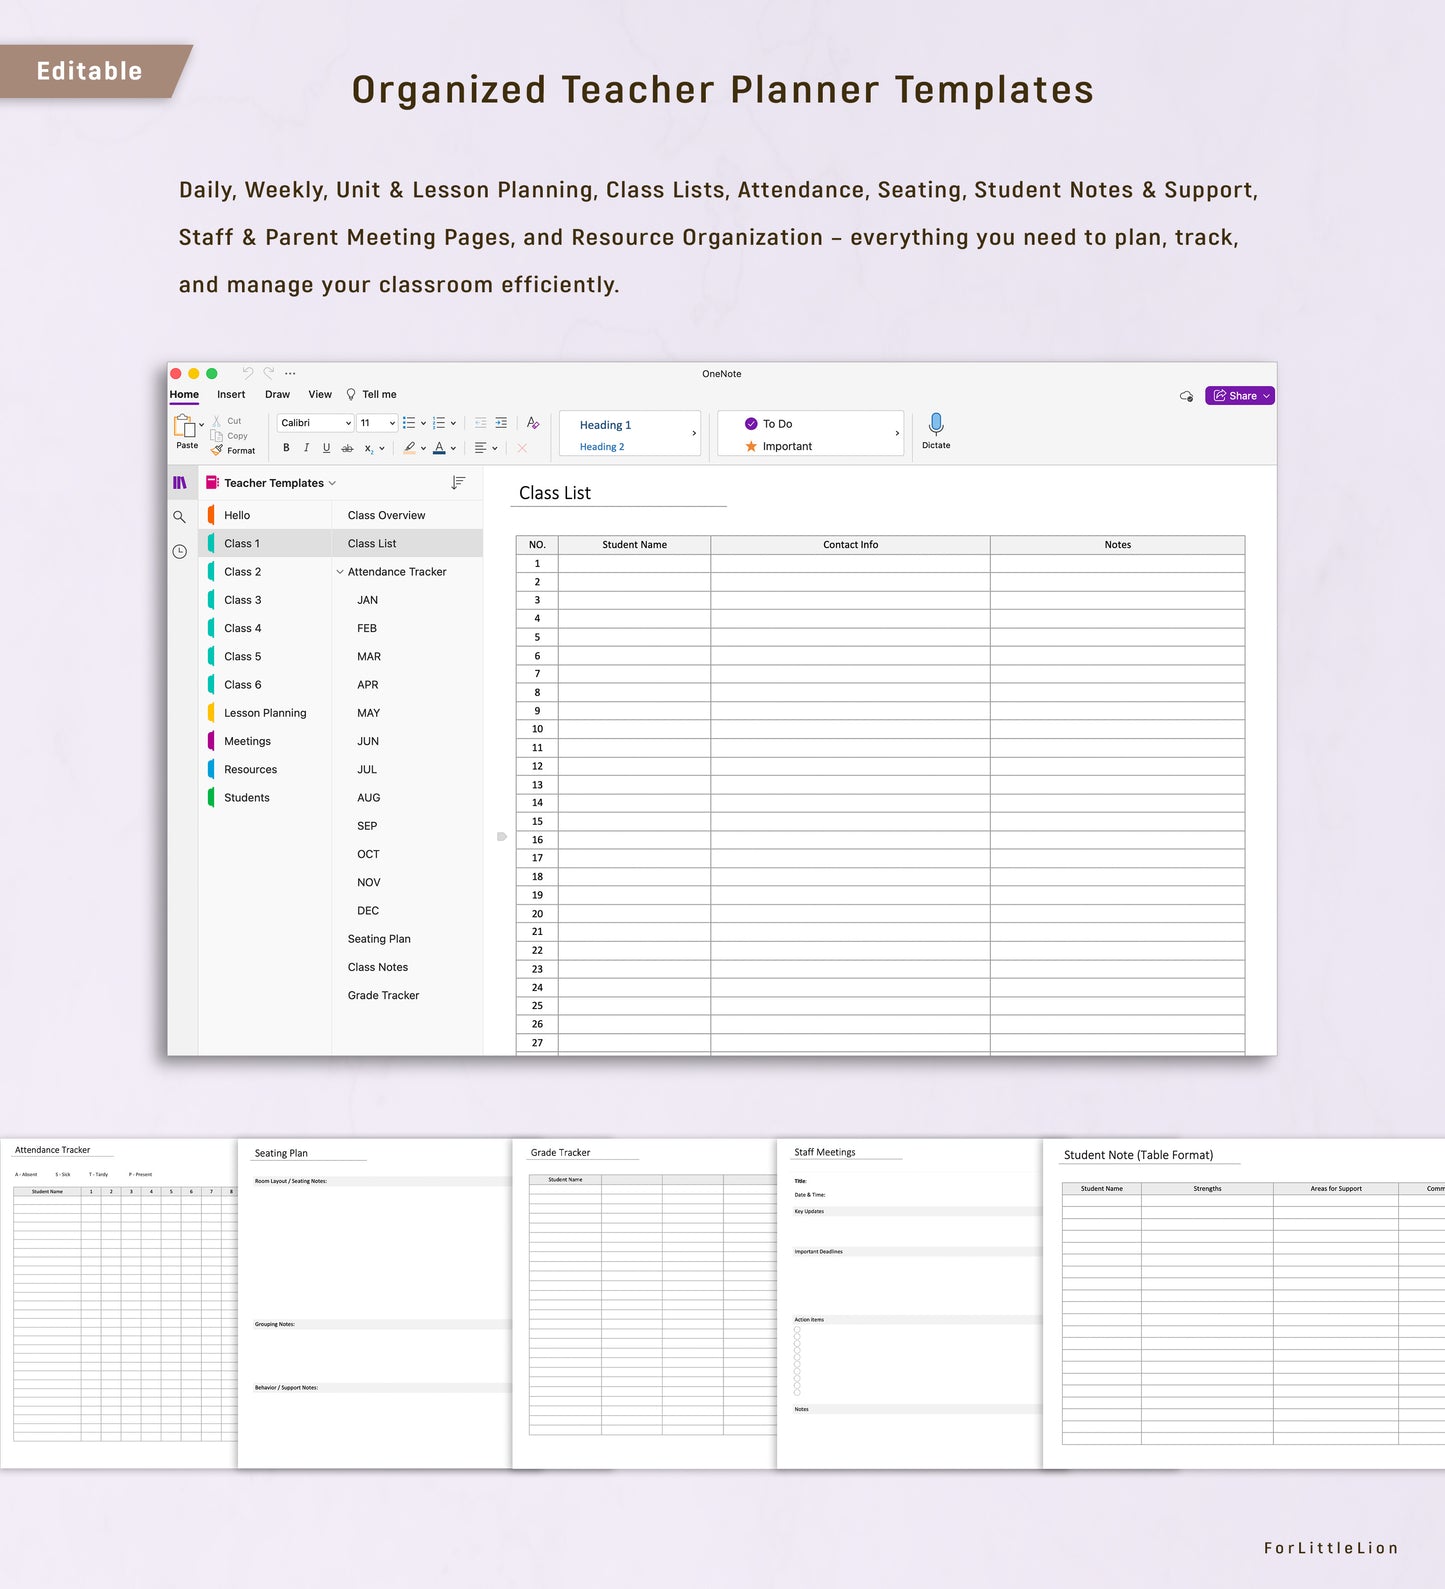Image resolution: width=1445 pixels, height=1589 pixels.
Task: Add the Important star tag
Action: (779, 446)
